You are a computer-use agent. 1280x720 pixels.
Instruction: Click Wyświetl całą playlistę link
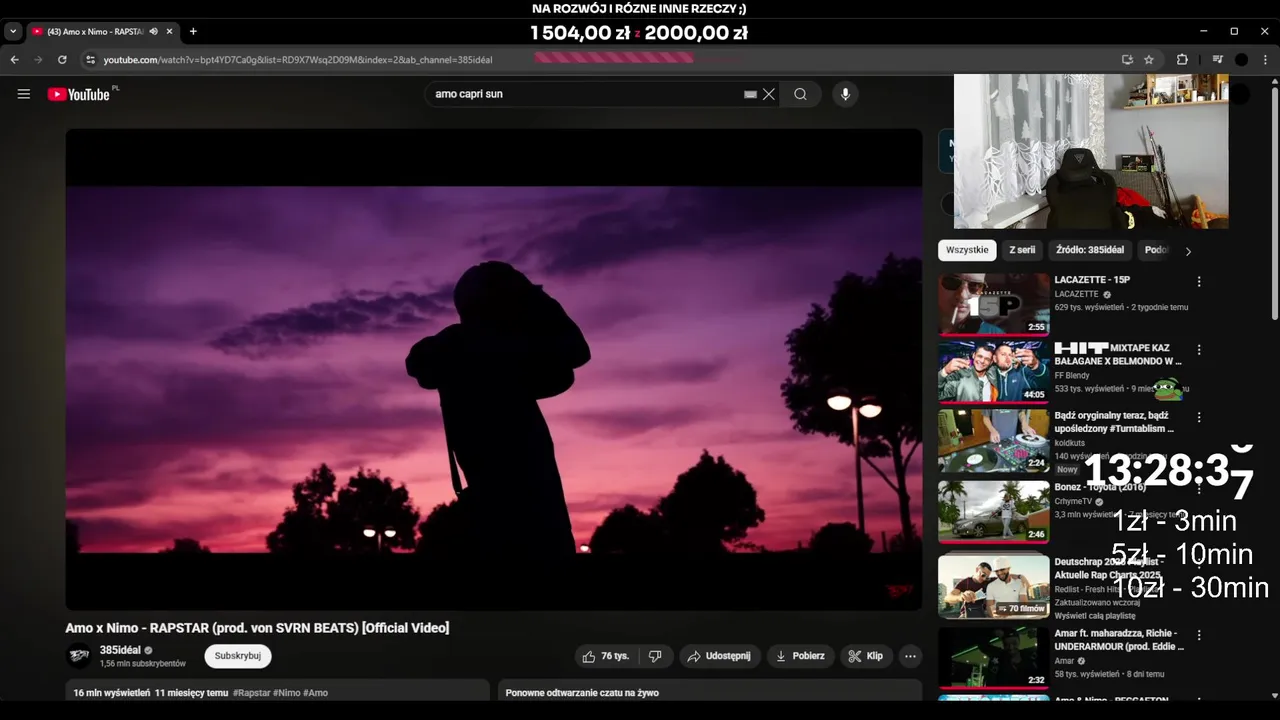pos(1095,616)
